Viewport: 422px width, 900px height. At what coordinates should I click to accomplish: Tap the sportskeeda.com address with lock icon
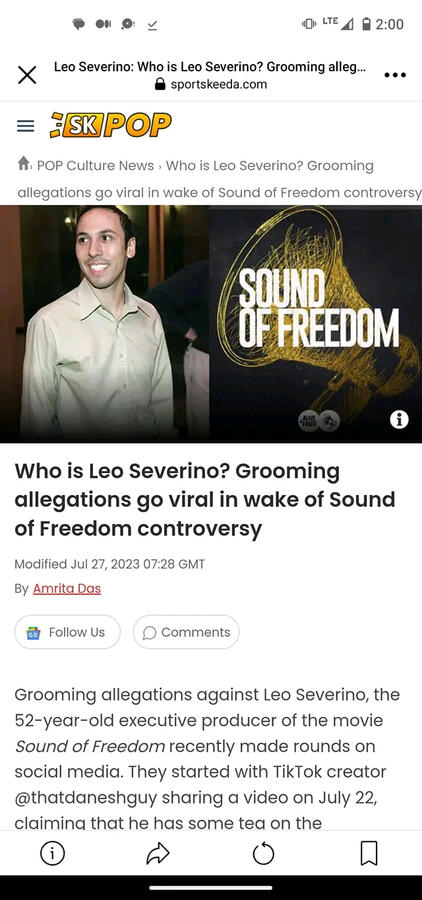211,84
